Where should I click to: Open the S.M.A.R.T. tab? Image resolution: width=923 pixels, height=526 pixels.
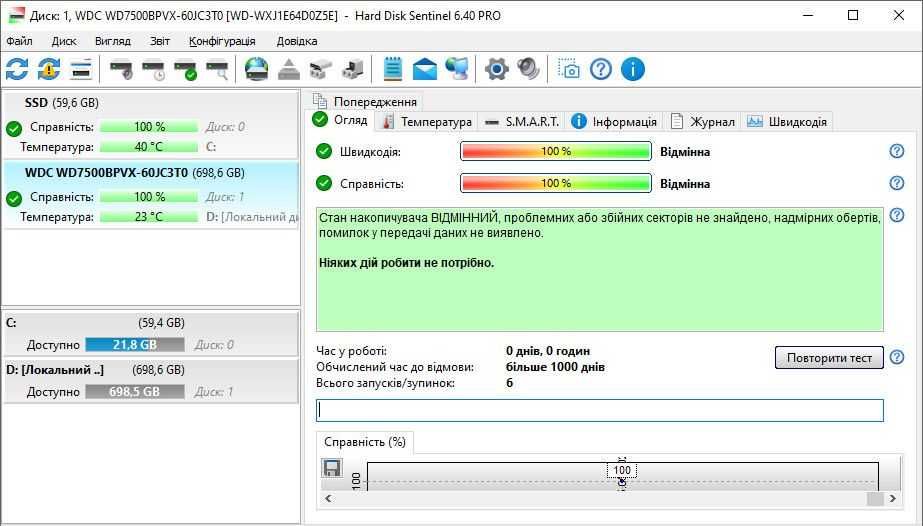[522, 122]
